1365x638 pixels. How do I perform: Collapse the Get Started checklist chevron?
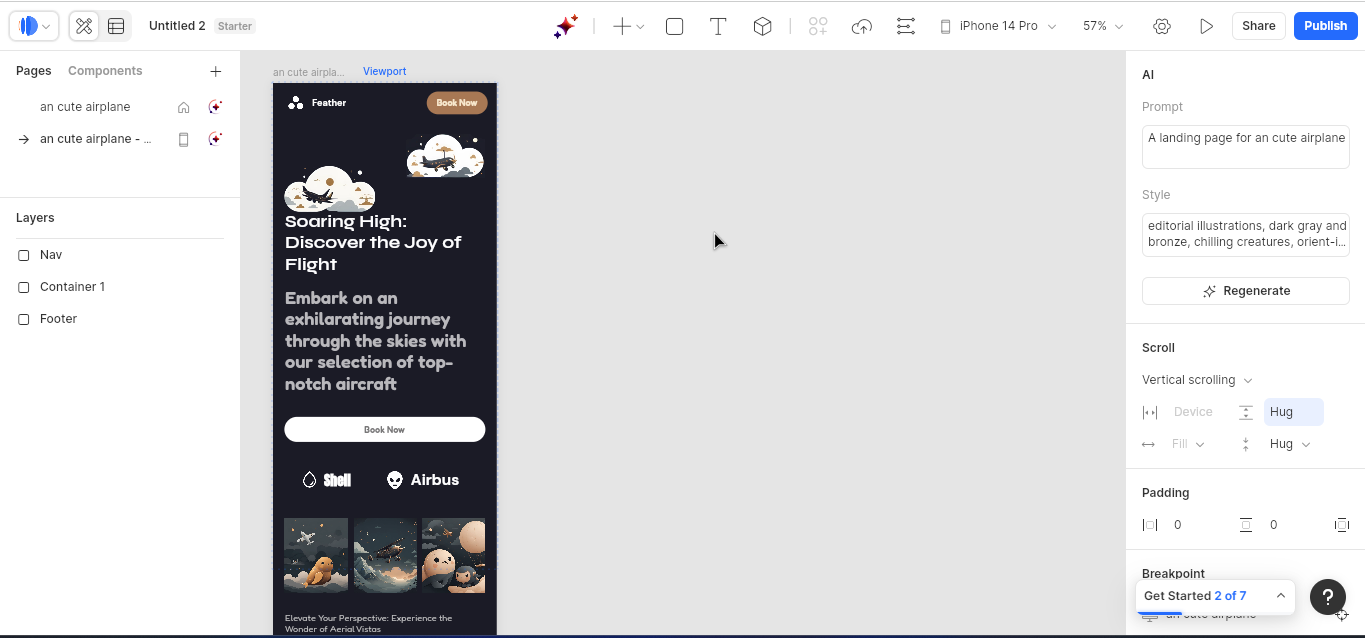[1280, 596]
